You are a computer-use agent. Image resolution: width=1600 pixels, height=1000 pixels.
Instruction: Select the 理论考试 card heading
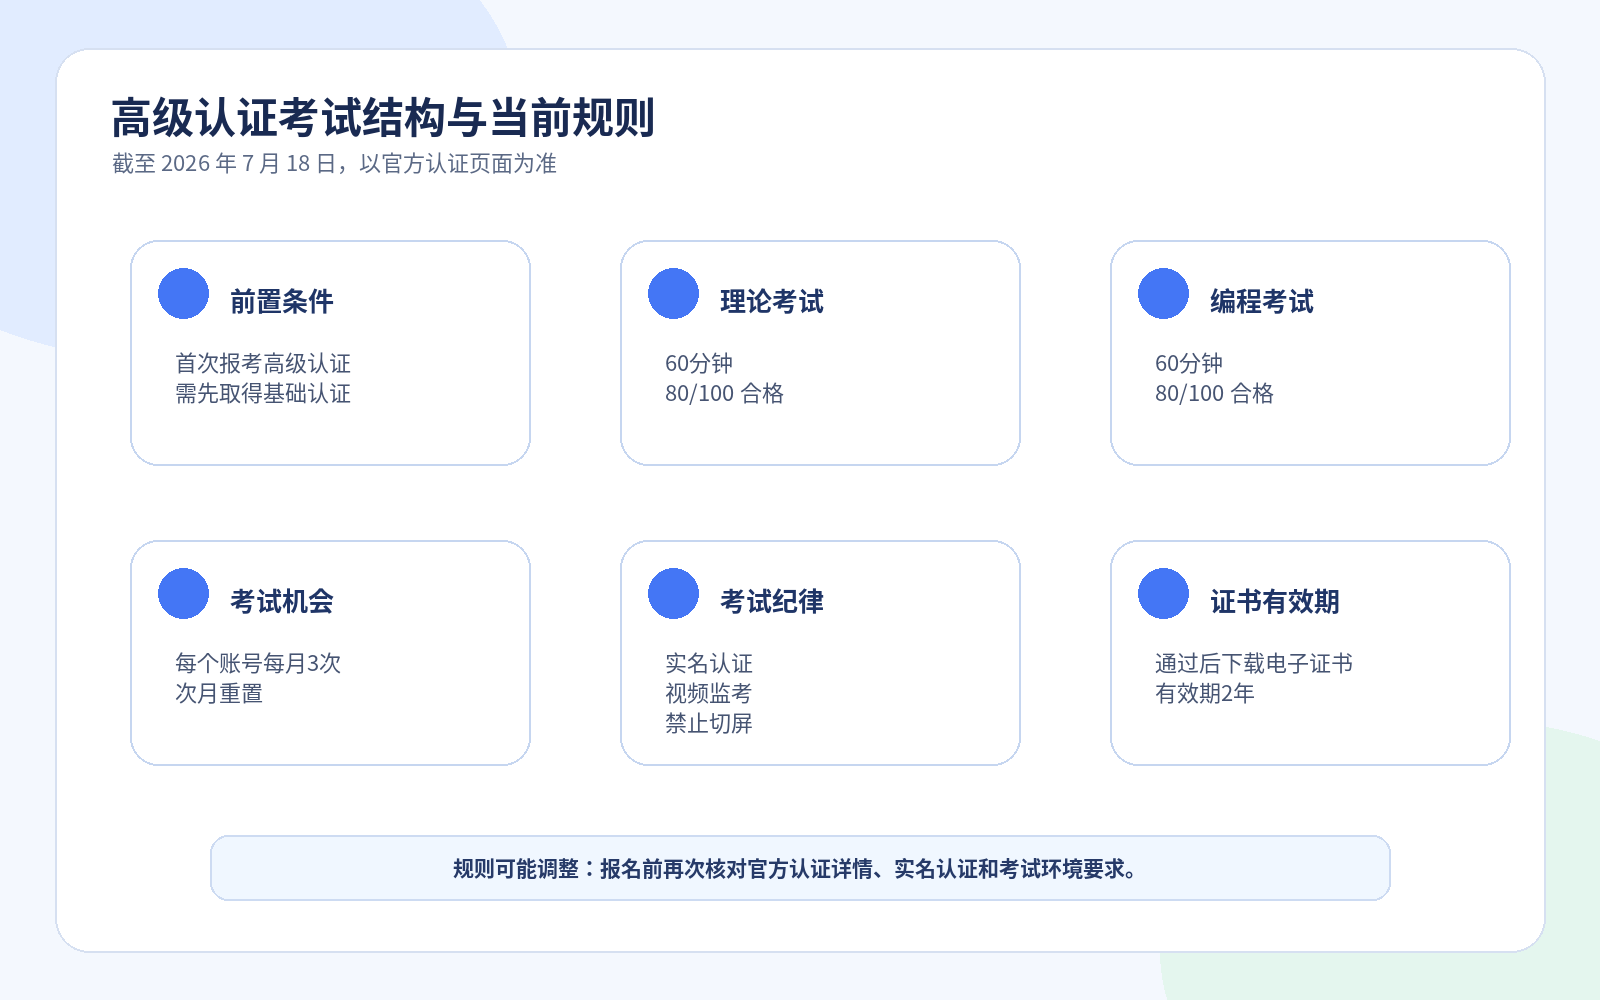tap(772, 301)
